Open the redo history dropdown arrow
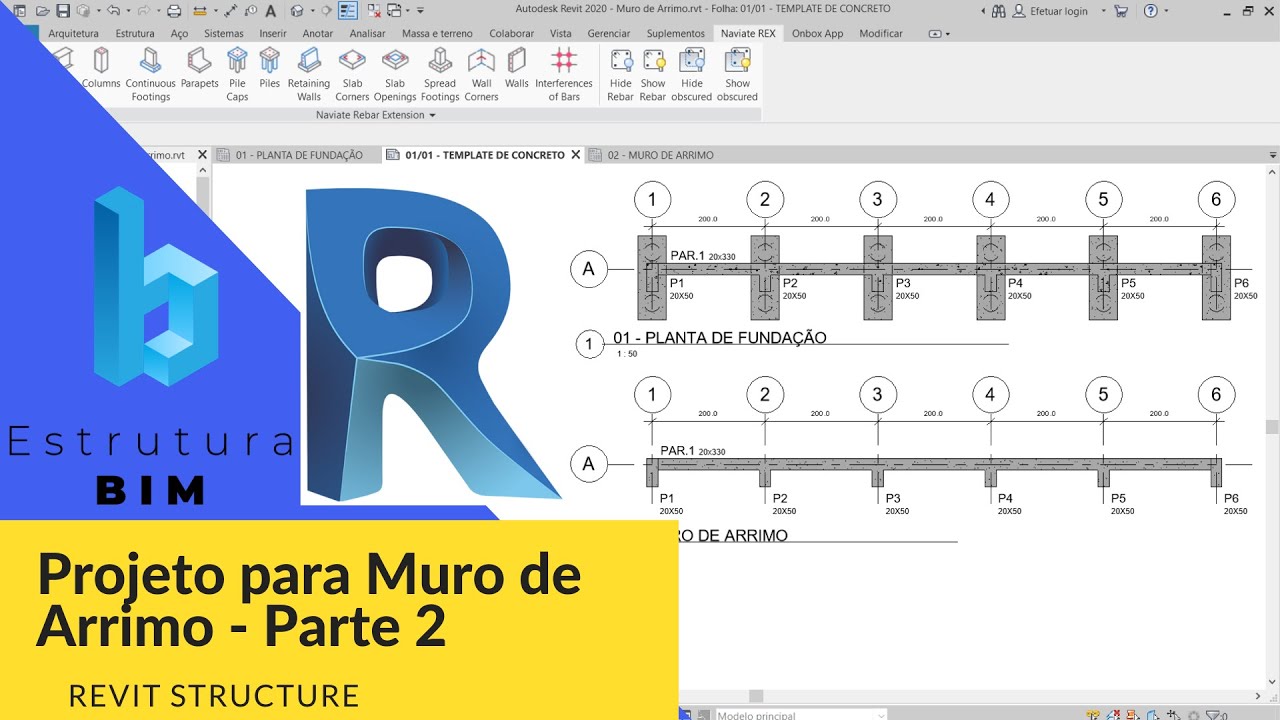Image resolution: width=1280 pixels, height=720 pixels. (158, 11)
